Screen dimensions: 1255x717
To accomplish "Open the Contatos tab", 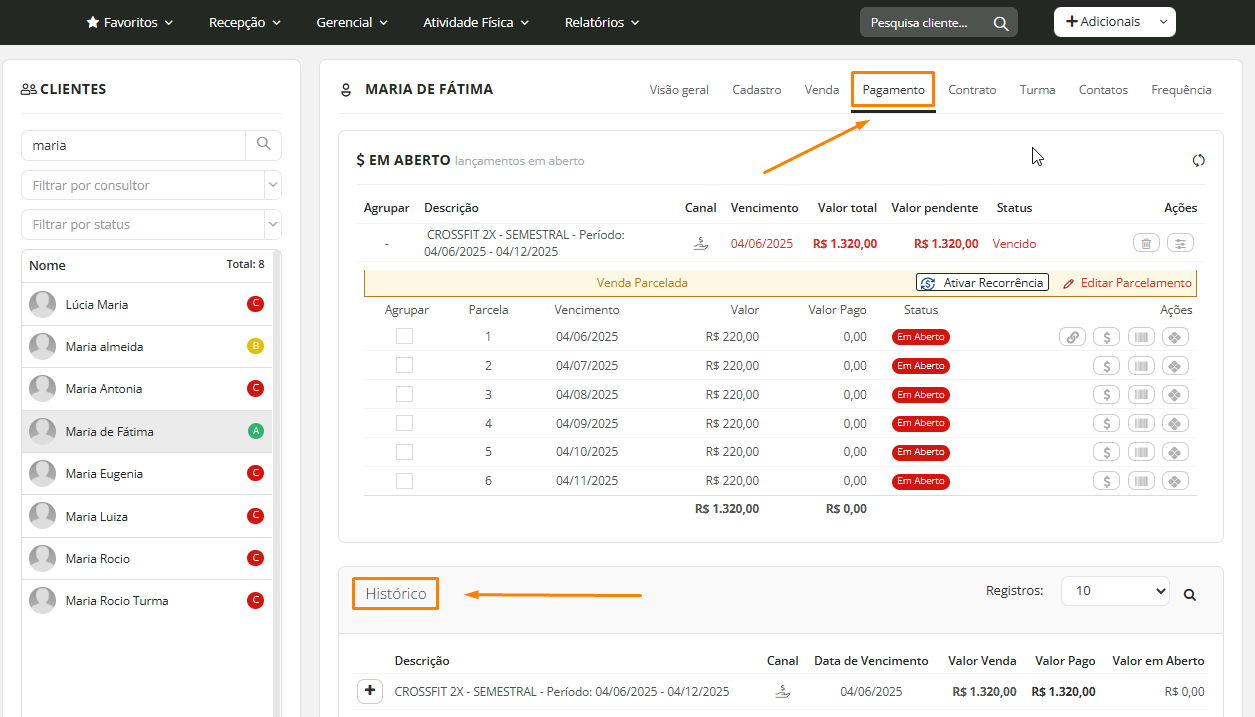I will click(1103, 90).
